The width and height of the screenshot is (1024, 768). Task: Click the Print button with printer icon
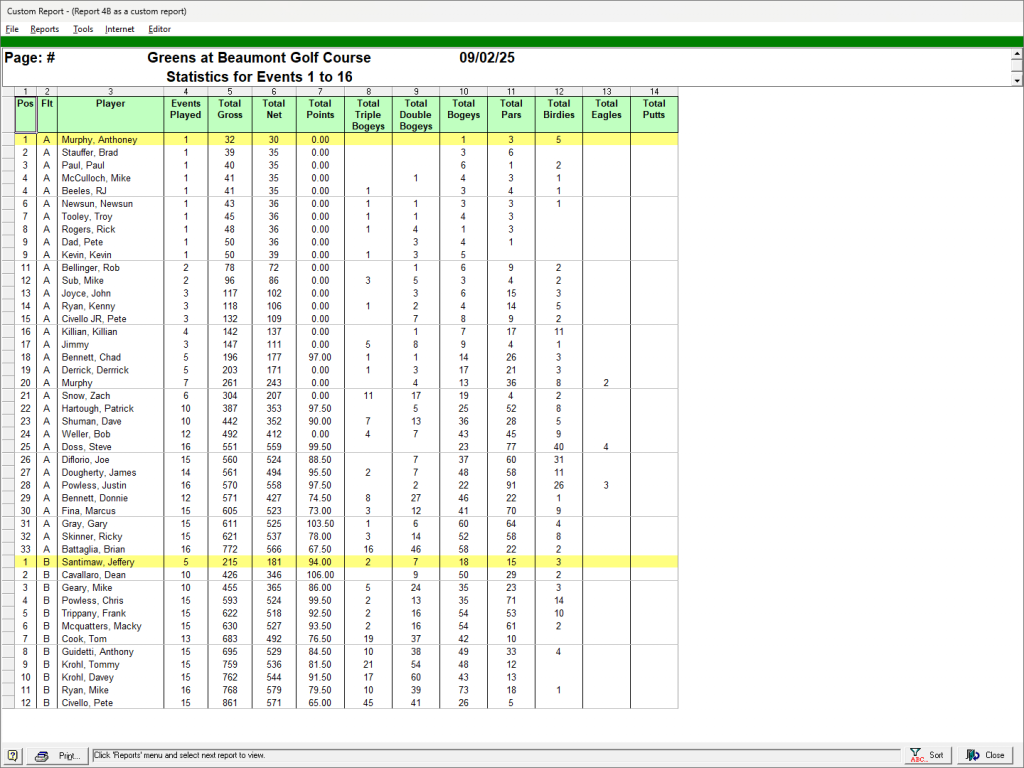[x=58, y=755]
